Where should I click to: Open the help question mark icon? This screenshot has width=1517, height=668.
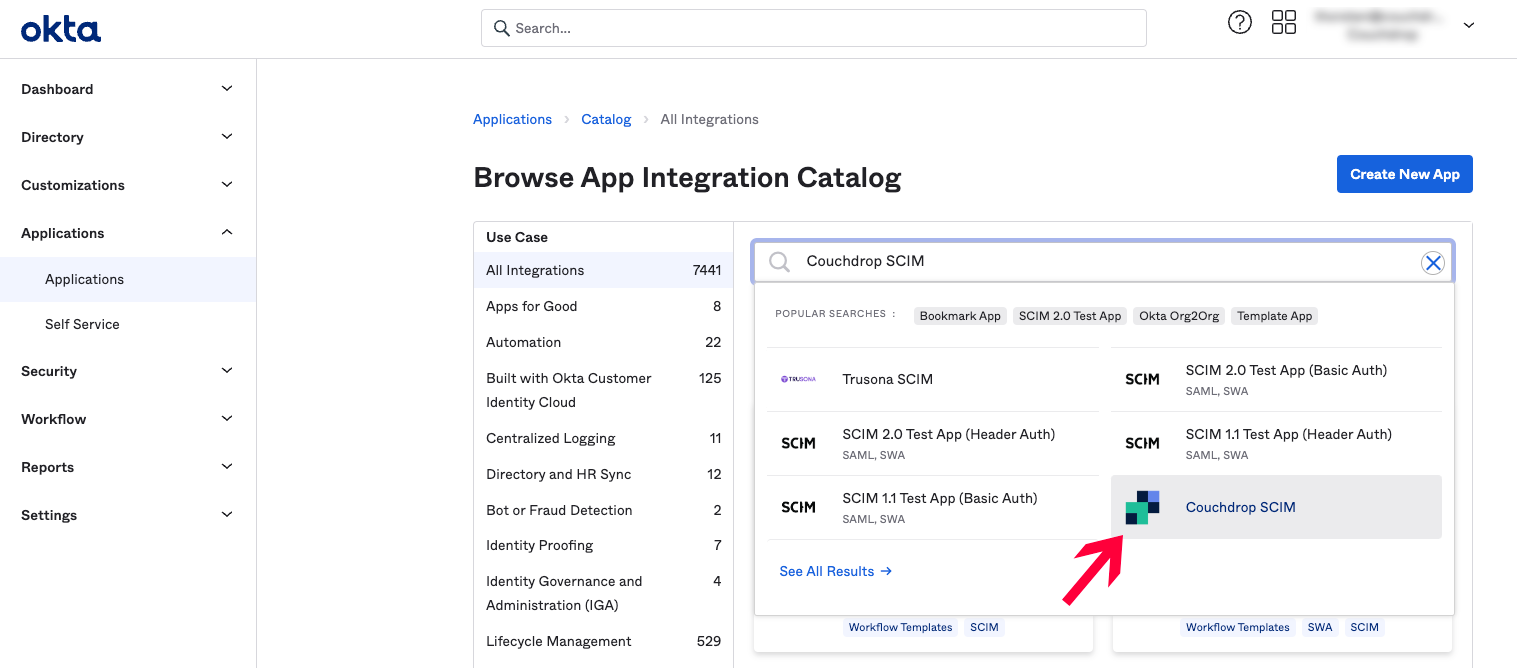1240,22
